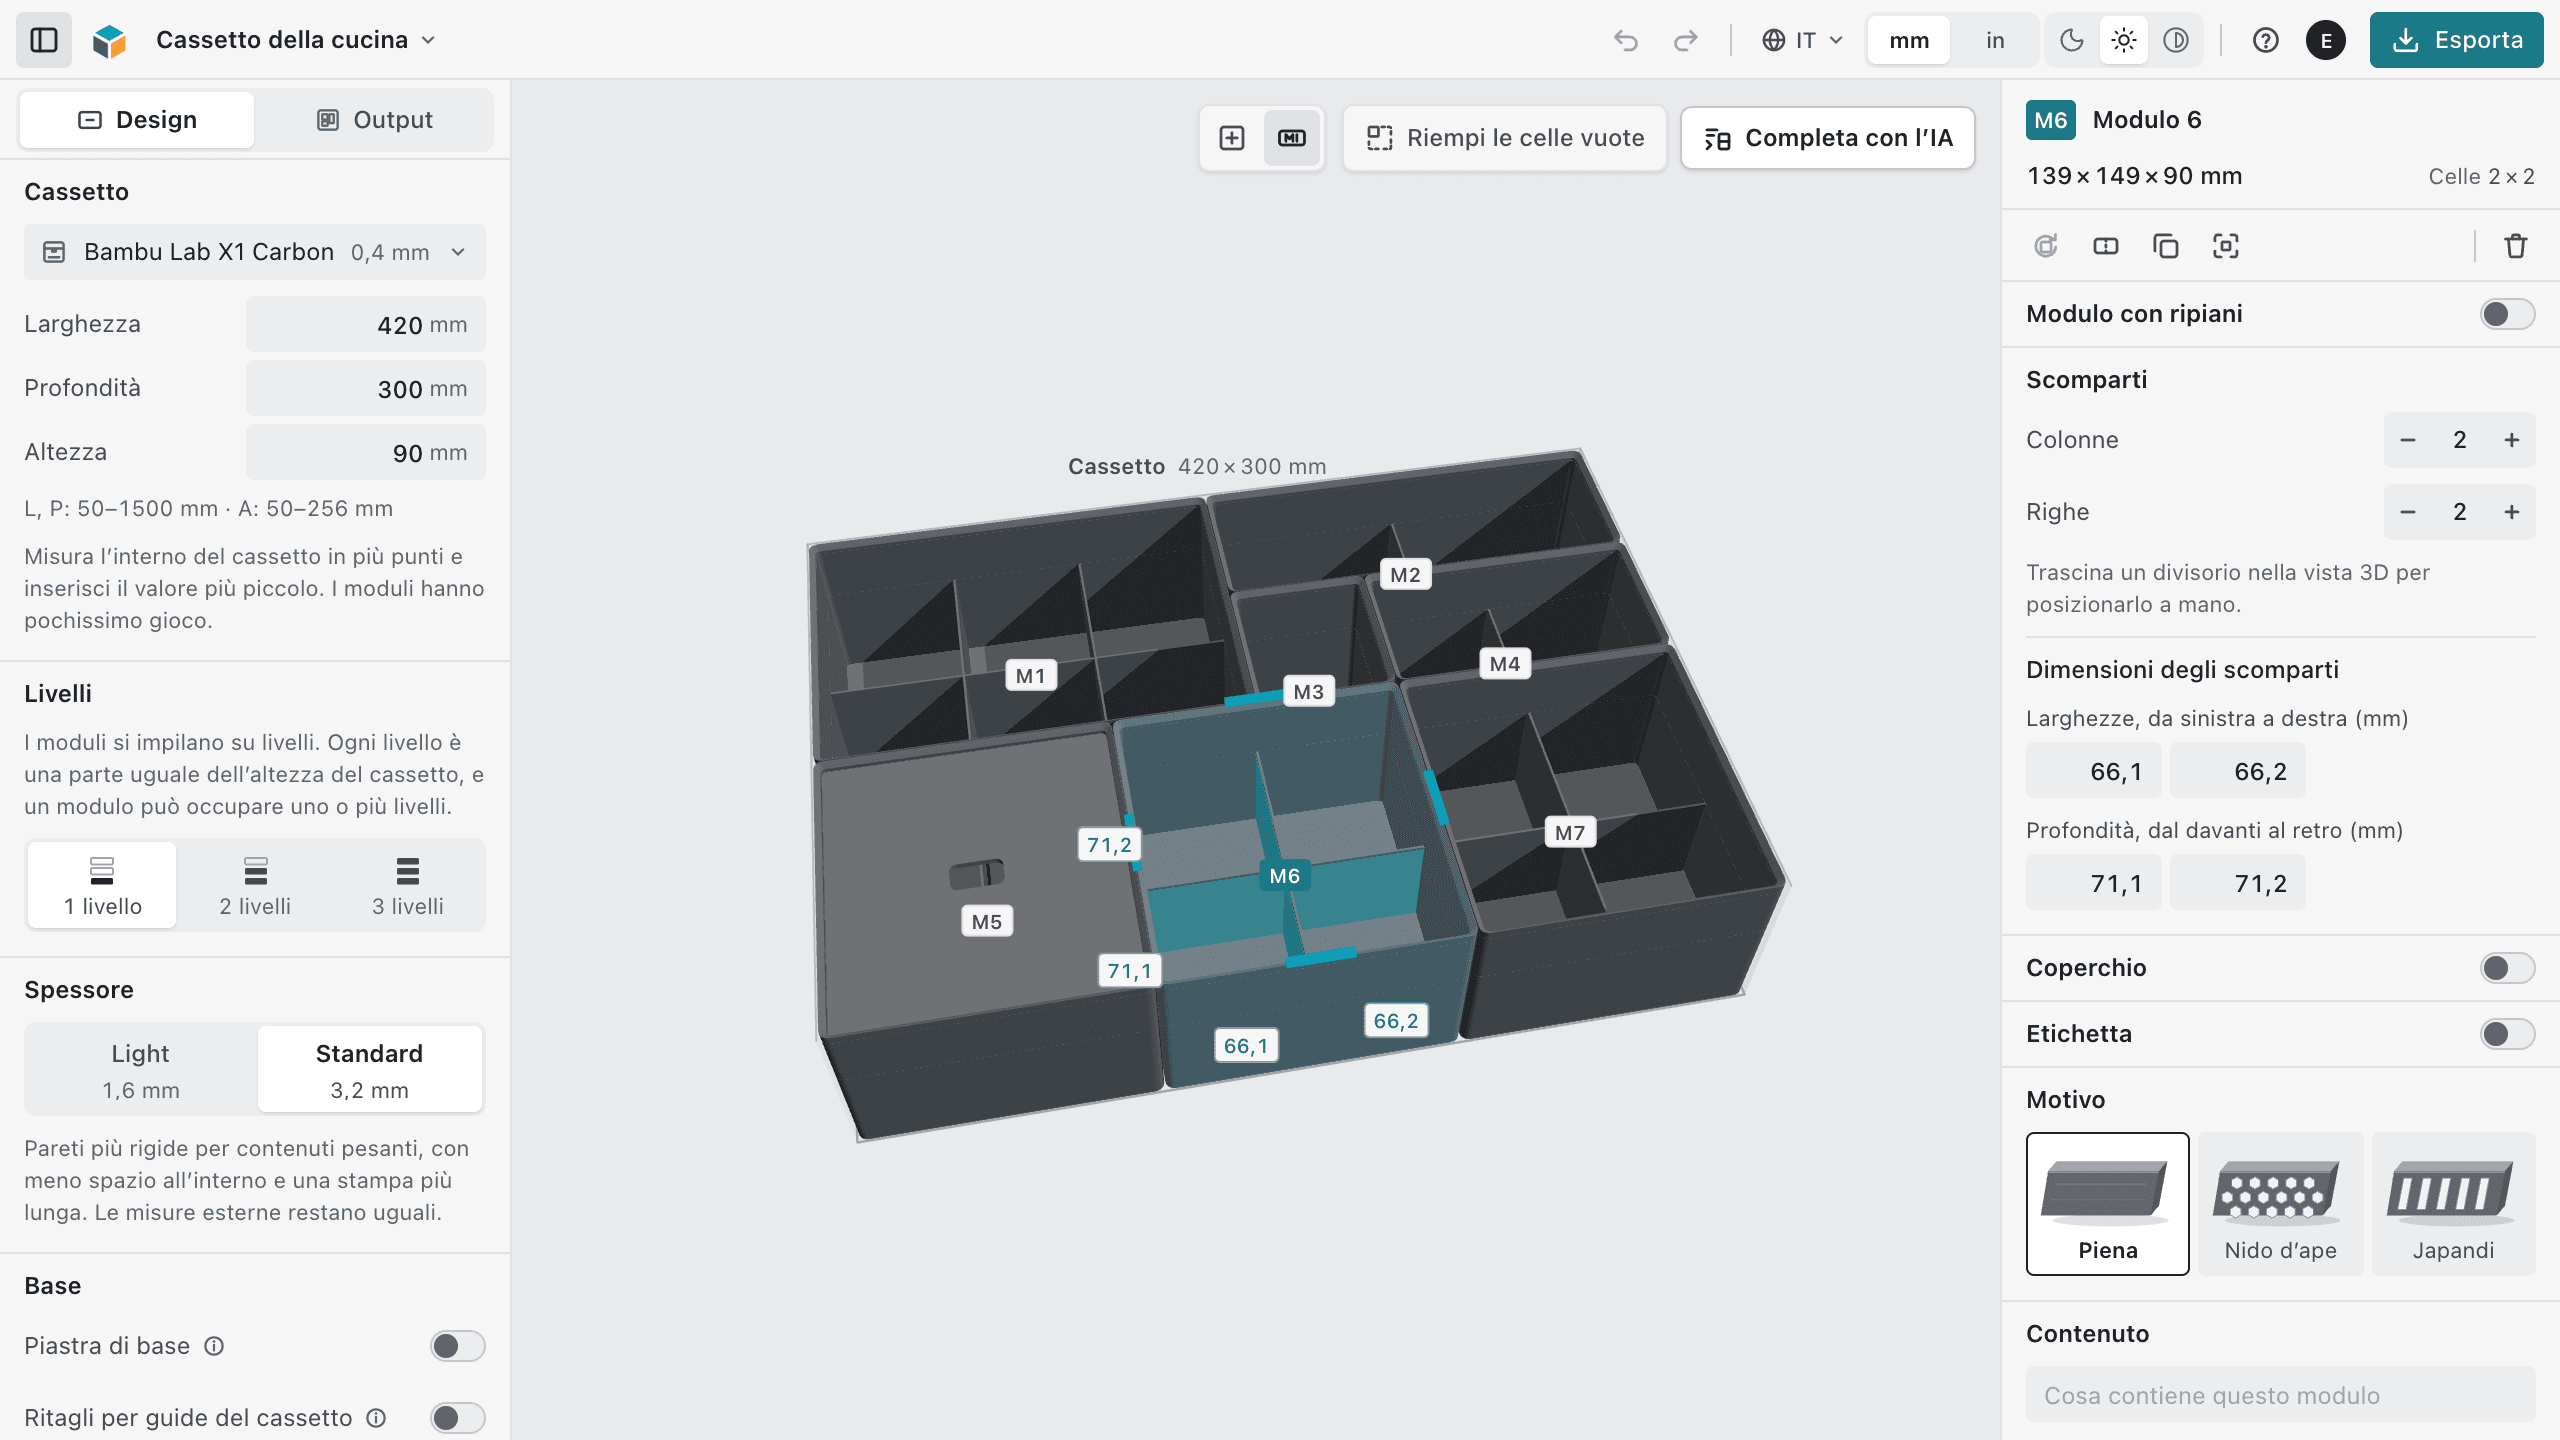Switch to the Output tab
This screenshot has width=2560, height=1440.
(375, 120)
